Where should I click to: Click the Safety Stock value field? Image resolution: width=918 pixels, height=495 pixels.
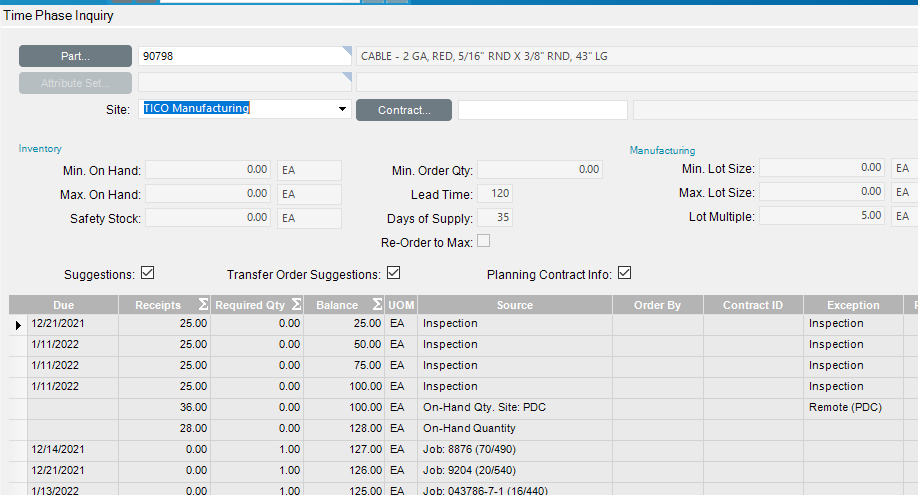coord(208,218)
